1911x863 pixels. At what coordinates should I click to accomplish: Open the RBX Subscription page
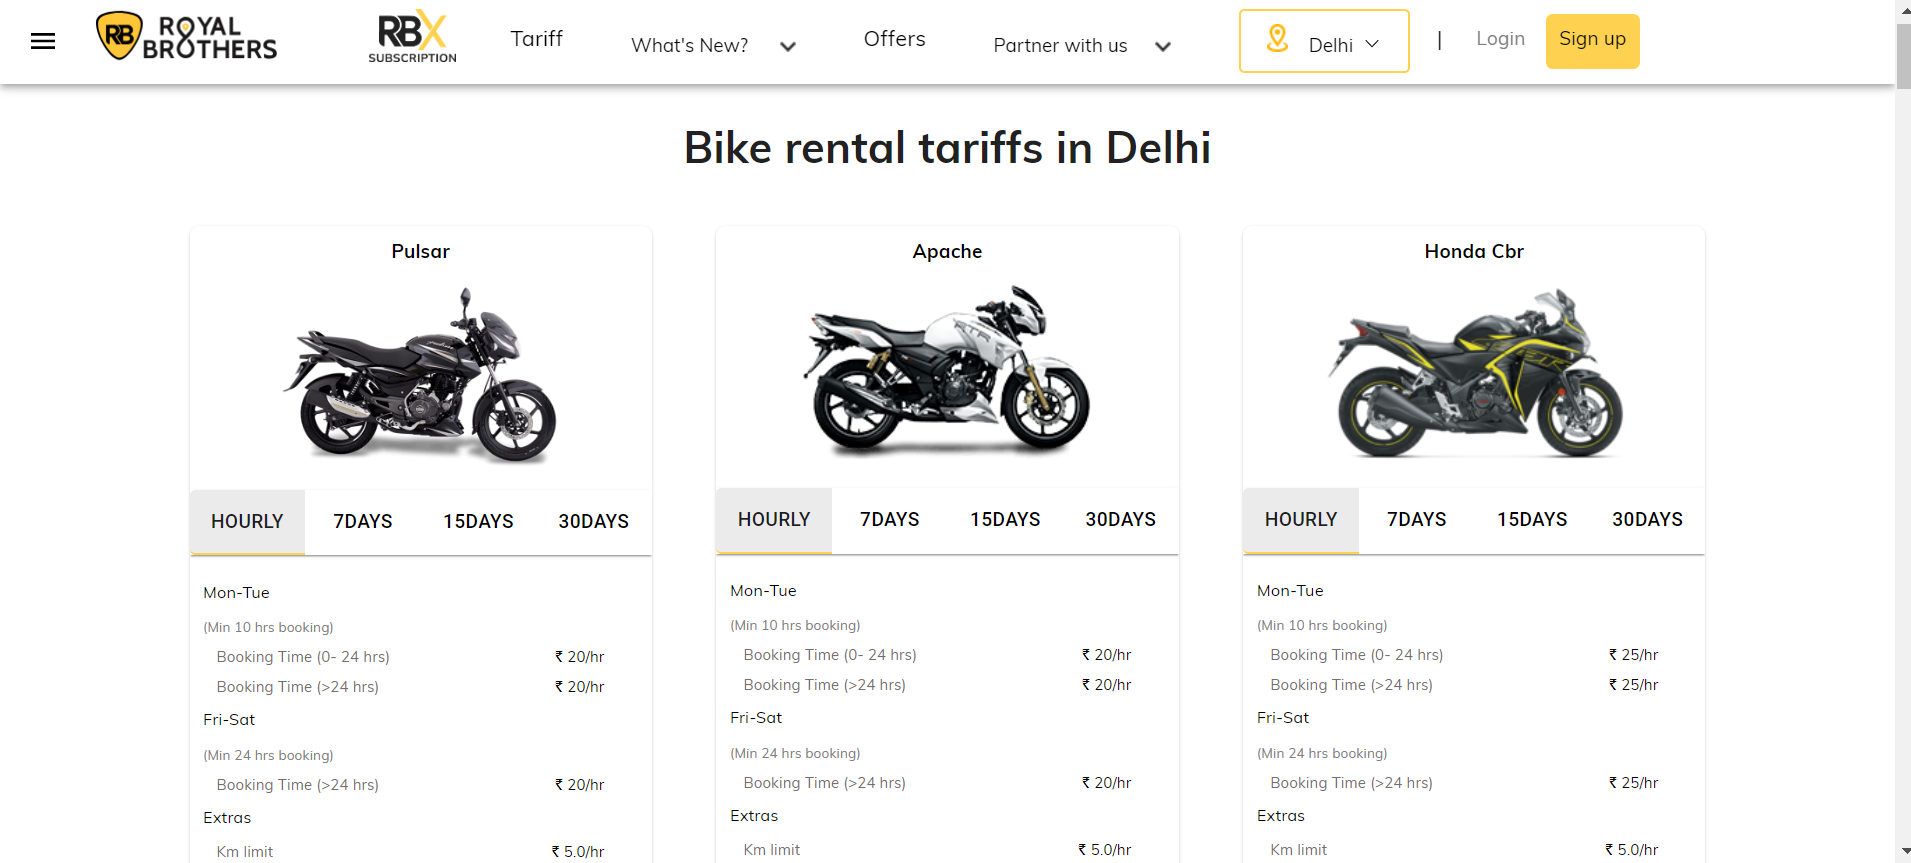(x=411, y=36)
